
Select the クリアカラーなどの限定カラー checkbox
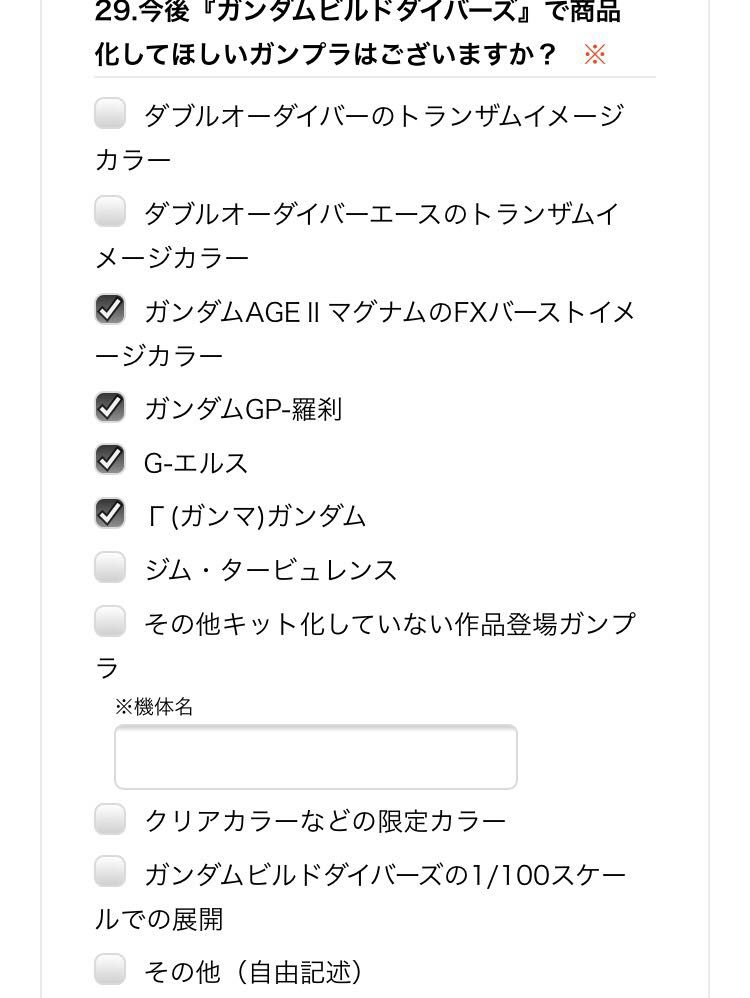click(x=110, y=820)
